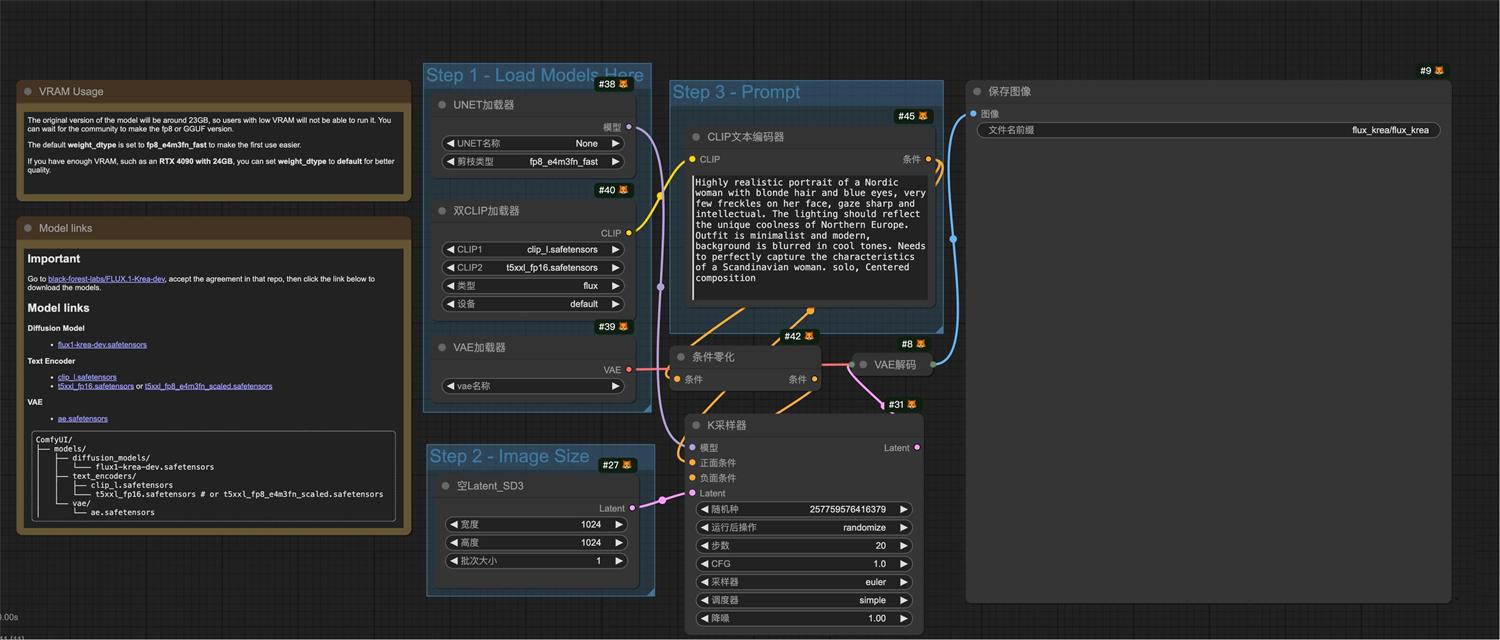Click the fox badge beside #9
This screenshot has width=1500, height=640.
(1439, 71)
